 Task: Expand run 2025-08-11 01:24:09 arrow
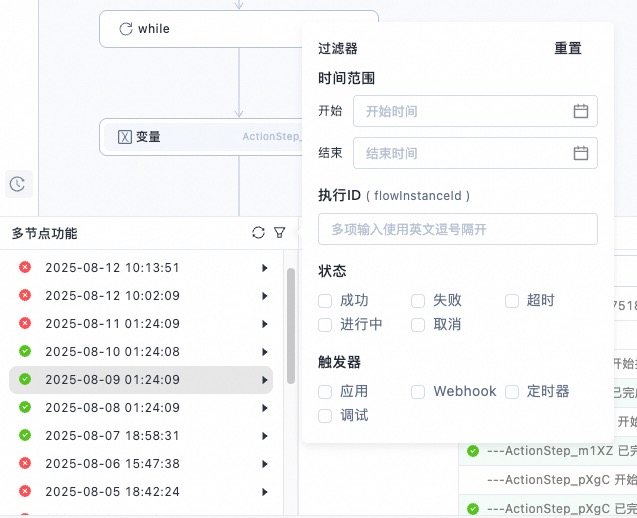pos(265,324)
